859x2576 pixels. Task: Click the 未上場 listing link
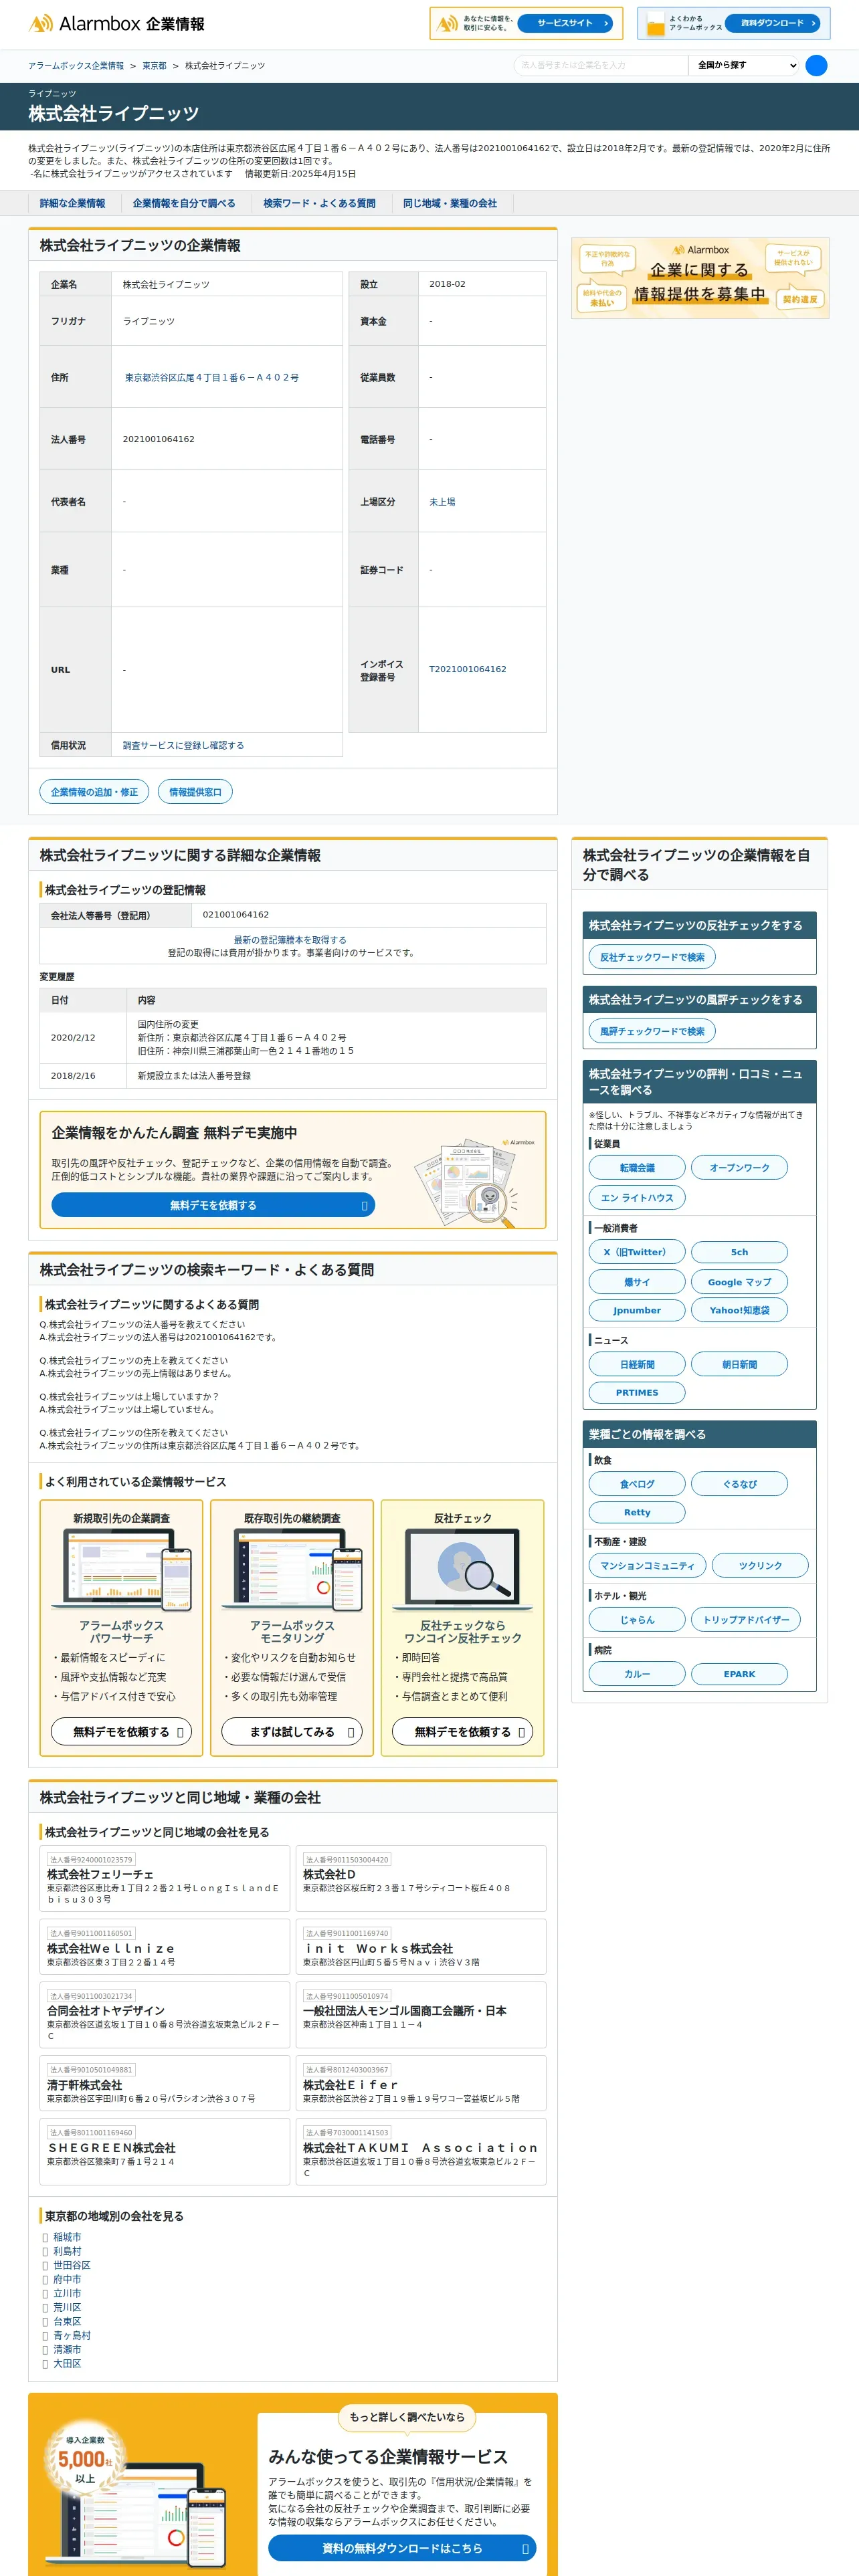[x=442, y=502]
